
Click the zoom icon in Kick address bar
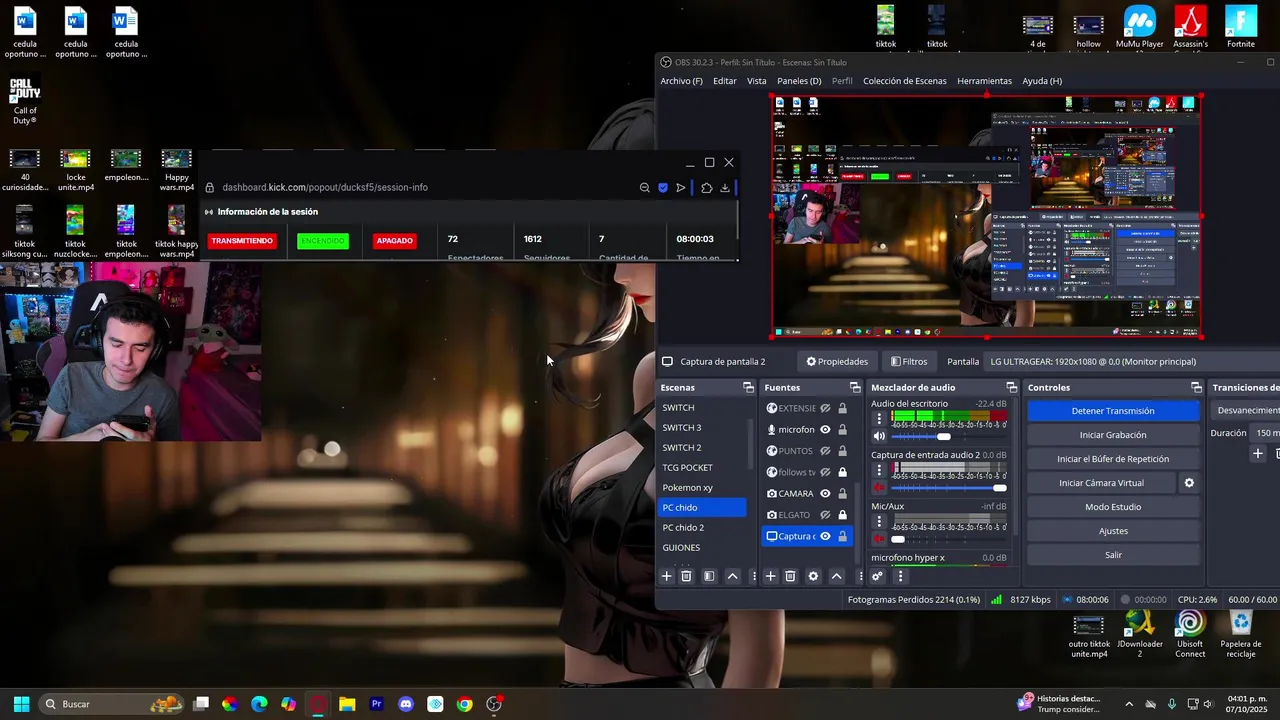tap(644, 188)
